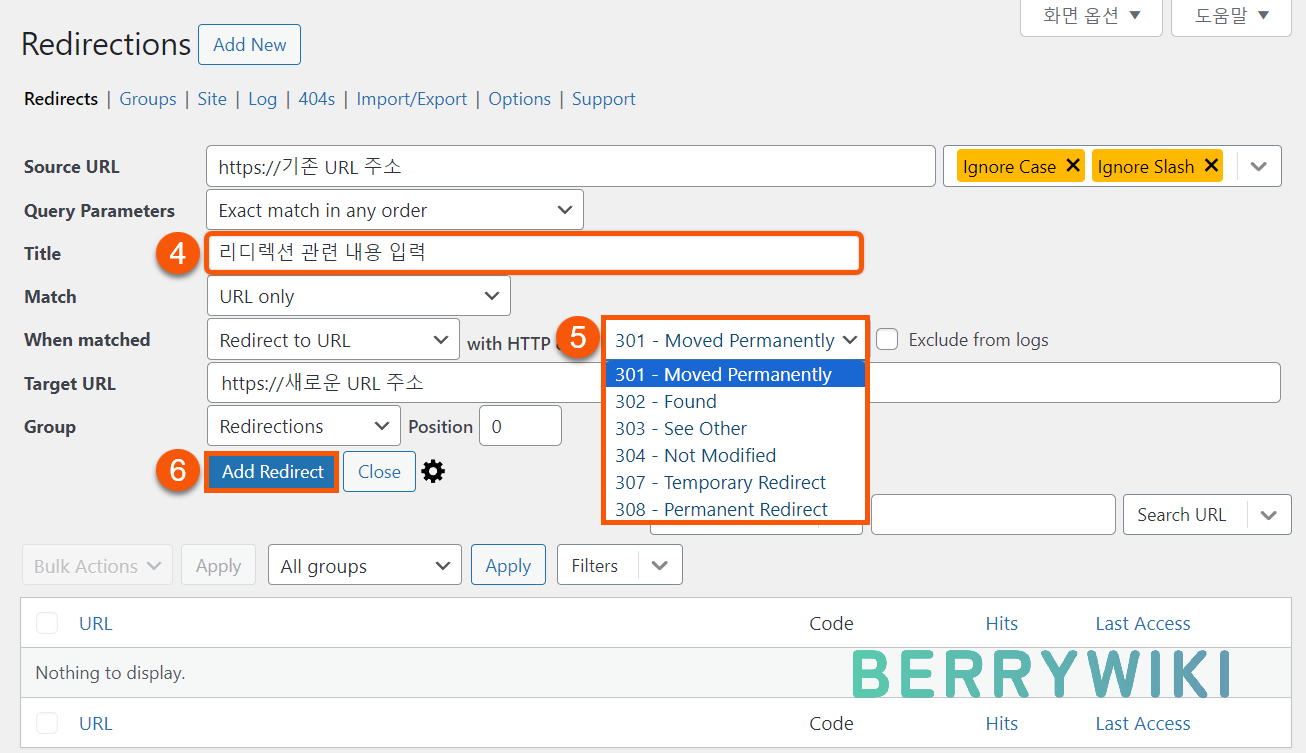Click the Search URL button
The image size is (1306, 753).
[x=1182, y=515]
